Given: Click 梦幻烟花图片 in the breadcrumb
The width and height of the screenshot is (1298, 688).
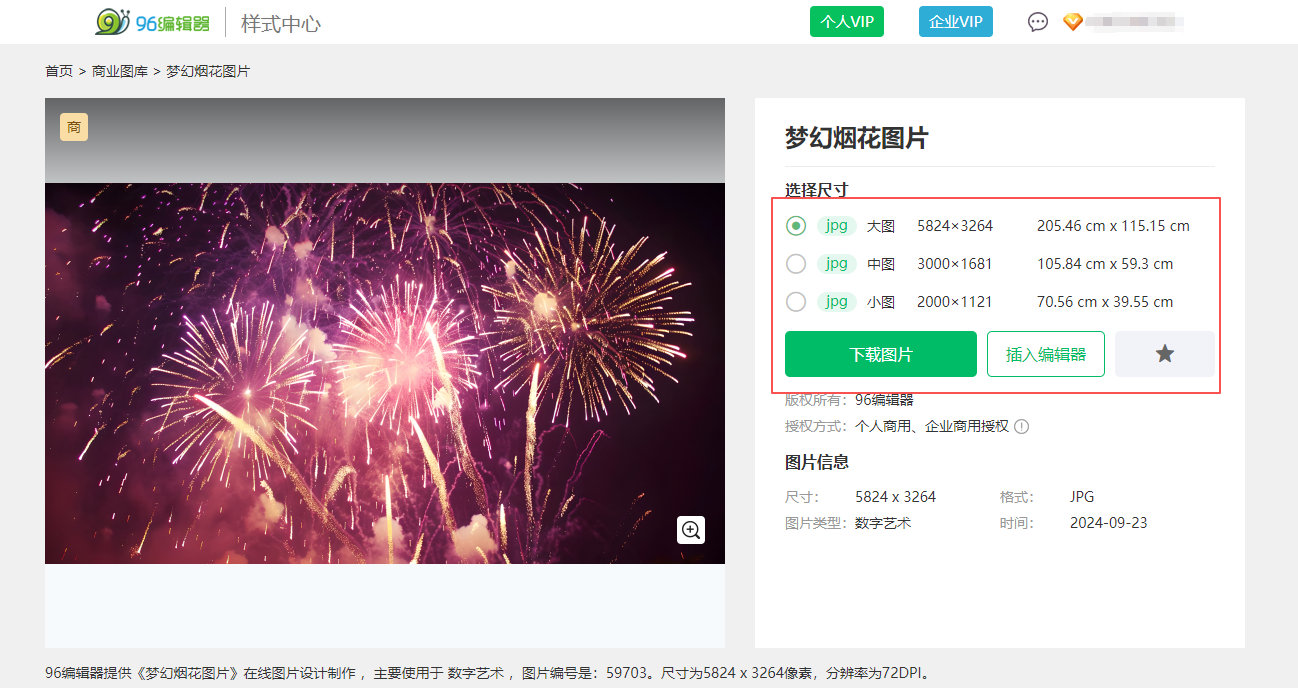Looking at the screenshot, I should click(x=208, y=72).
